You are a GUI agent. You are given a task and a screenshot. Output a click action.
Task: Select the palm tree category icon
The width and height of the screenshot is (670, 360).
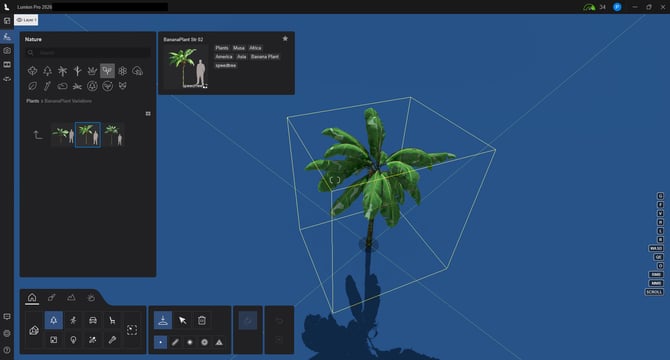(x=62, y=71)
